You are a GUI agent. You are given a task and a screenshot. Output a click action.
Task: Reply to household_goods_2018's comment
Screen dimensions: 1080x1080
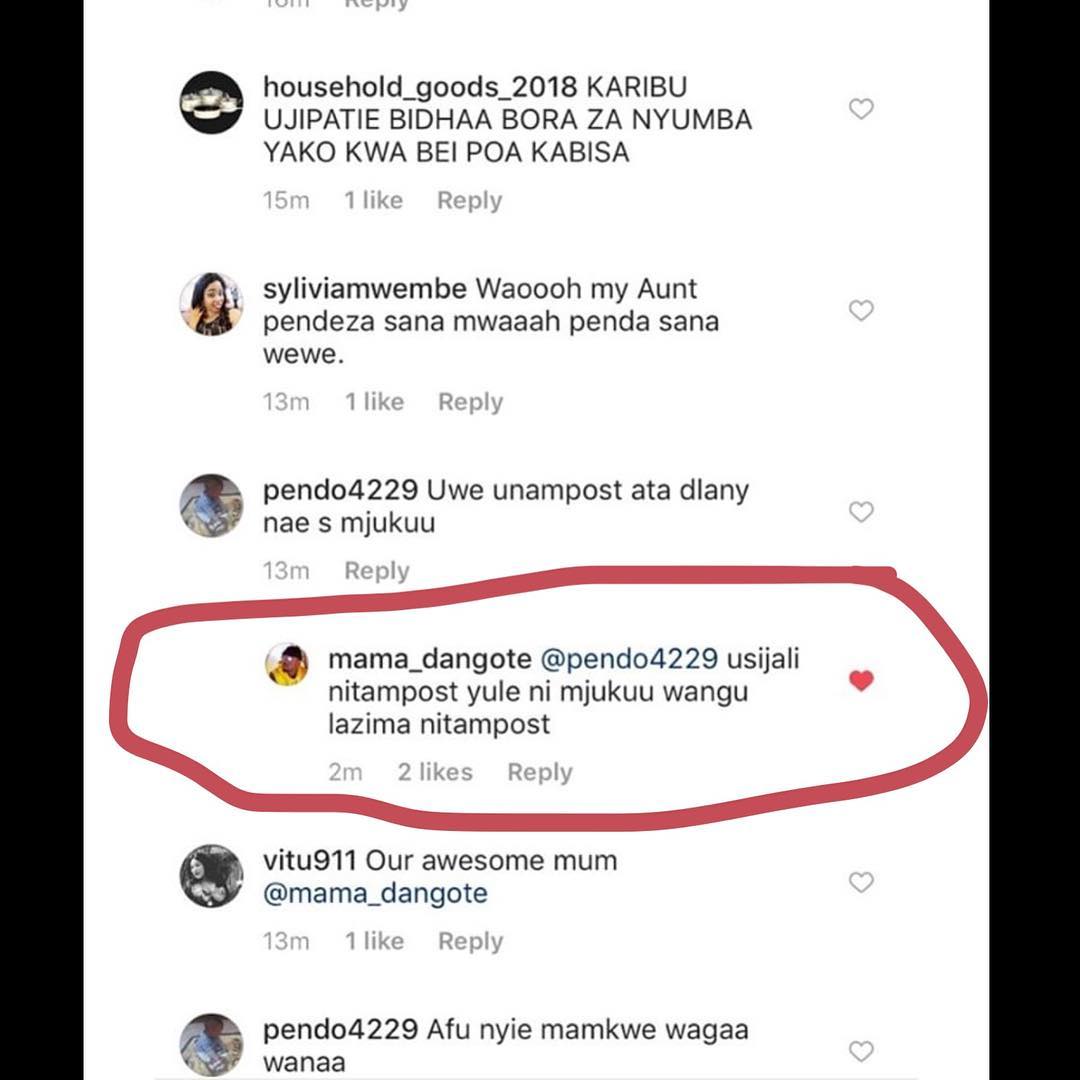pos(469,201)
